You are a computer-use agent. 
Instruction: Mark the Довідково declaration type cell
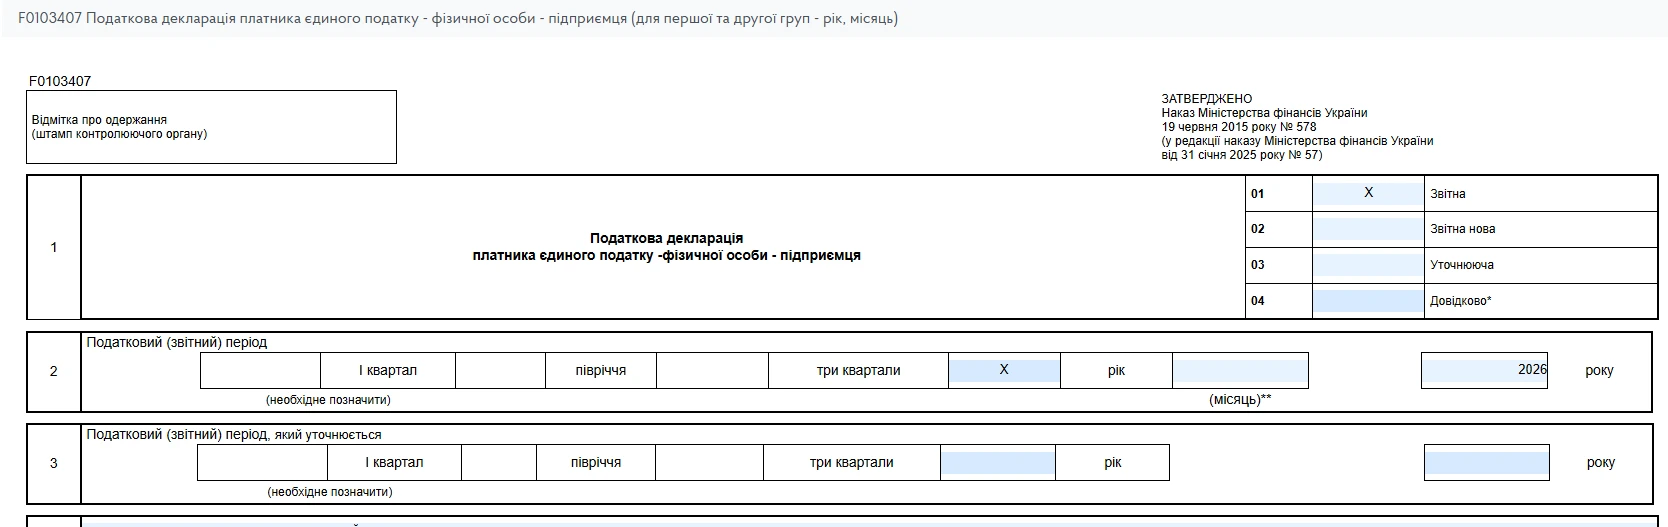1368,301
